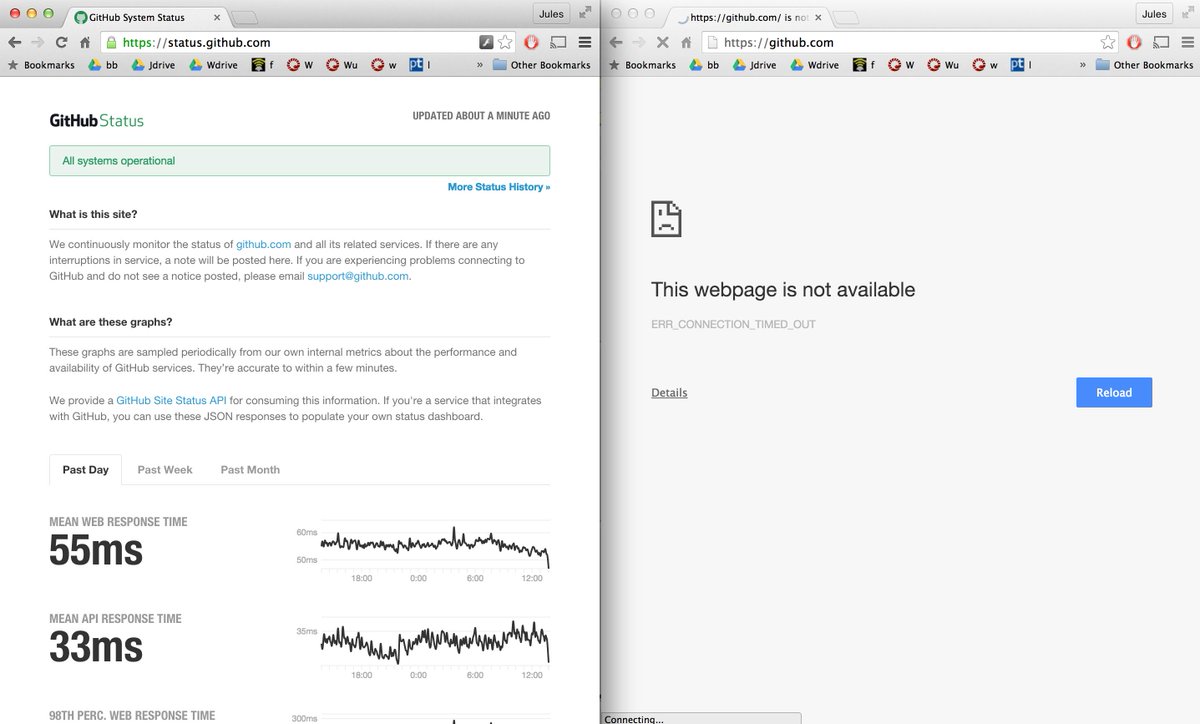
Task: Open the 'bb' bookmark in github.com window
Action: (705, 65)
